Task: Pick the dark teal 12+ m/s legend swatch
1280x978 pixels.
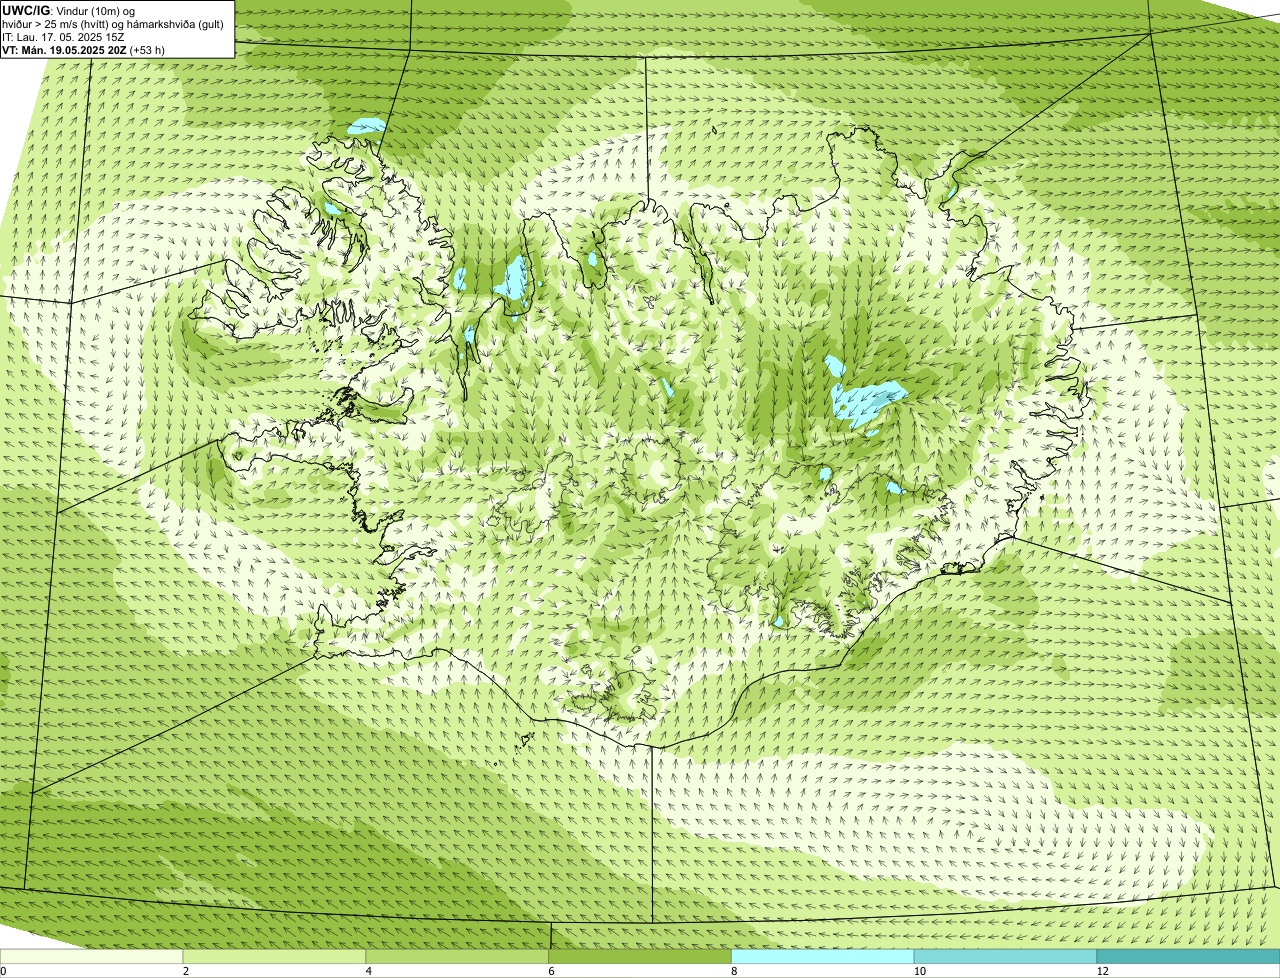Action: [x=1189, y=956]
